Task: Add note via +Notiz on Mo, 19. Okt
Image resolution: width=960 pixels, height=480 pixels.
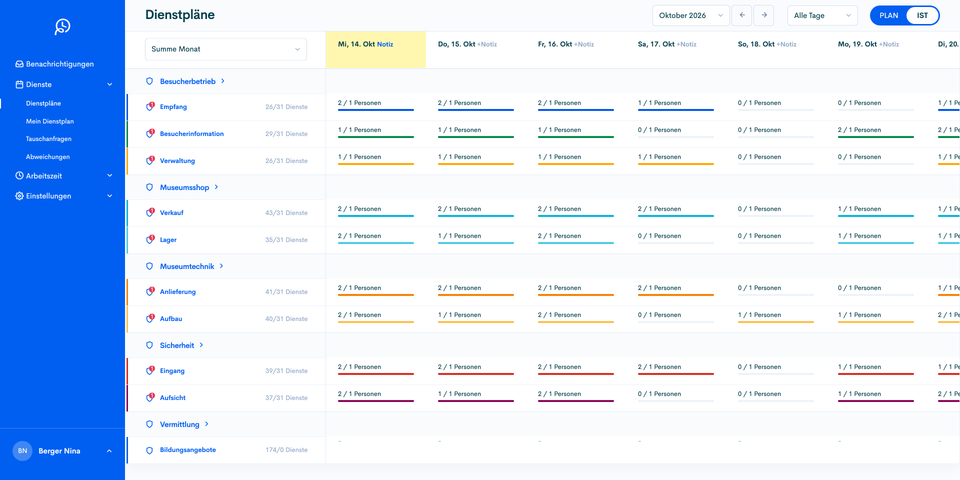Action: tap(889, 44)
